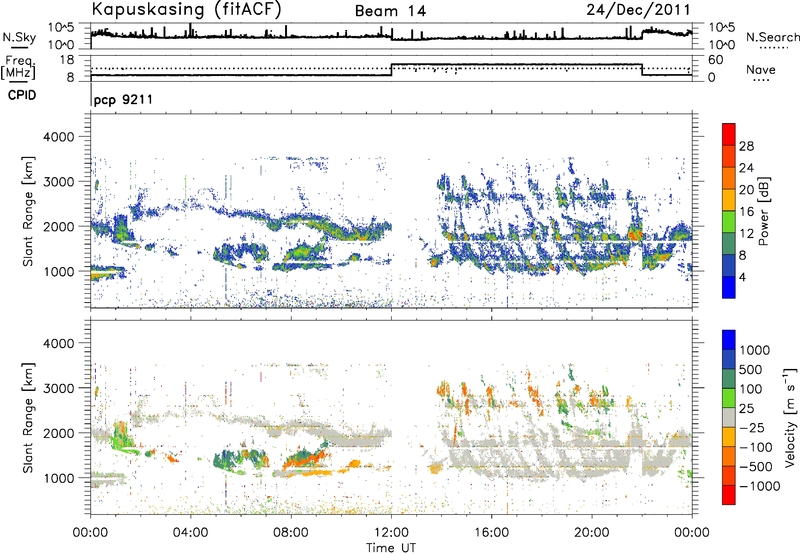The image size is (800, 554).
Task: Click the 'Freq. [MHz]' label
Action: click(18, 67)
